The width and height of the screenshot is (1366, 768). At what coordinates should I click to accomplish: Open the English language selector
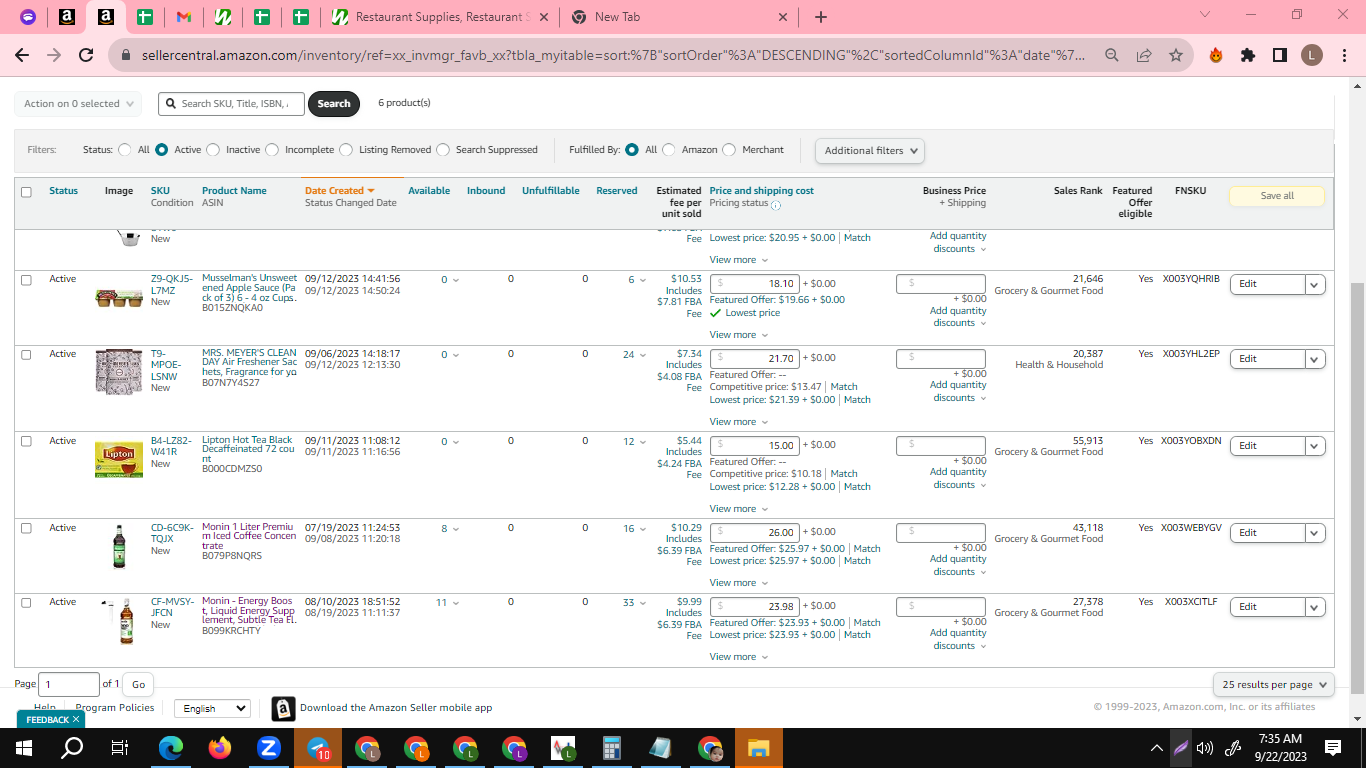212,708
